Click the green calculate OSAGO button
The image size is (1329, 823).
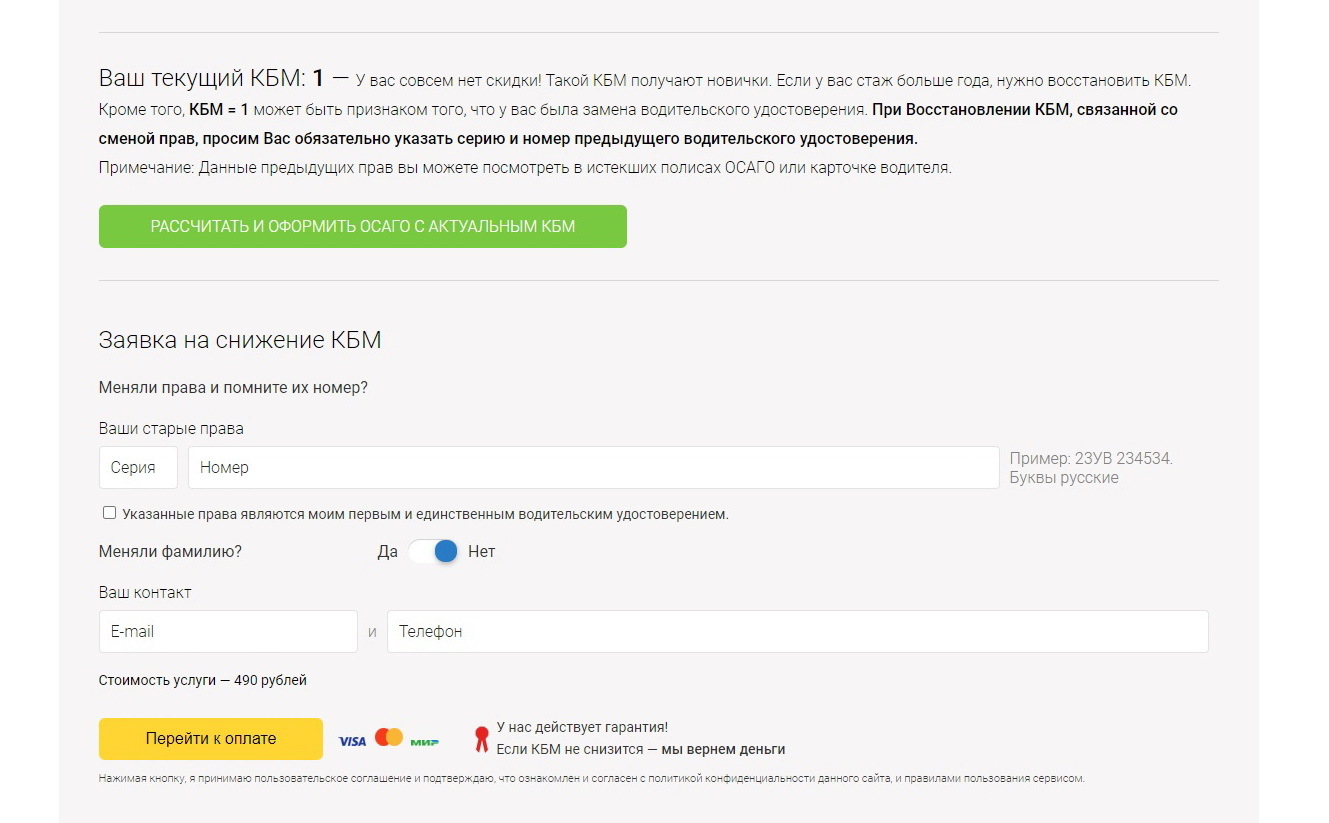pos(362,226)
